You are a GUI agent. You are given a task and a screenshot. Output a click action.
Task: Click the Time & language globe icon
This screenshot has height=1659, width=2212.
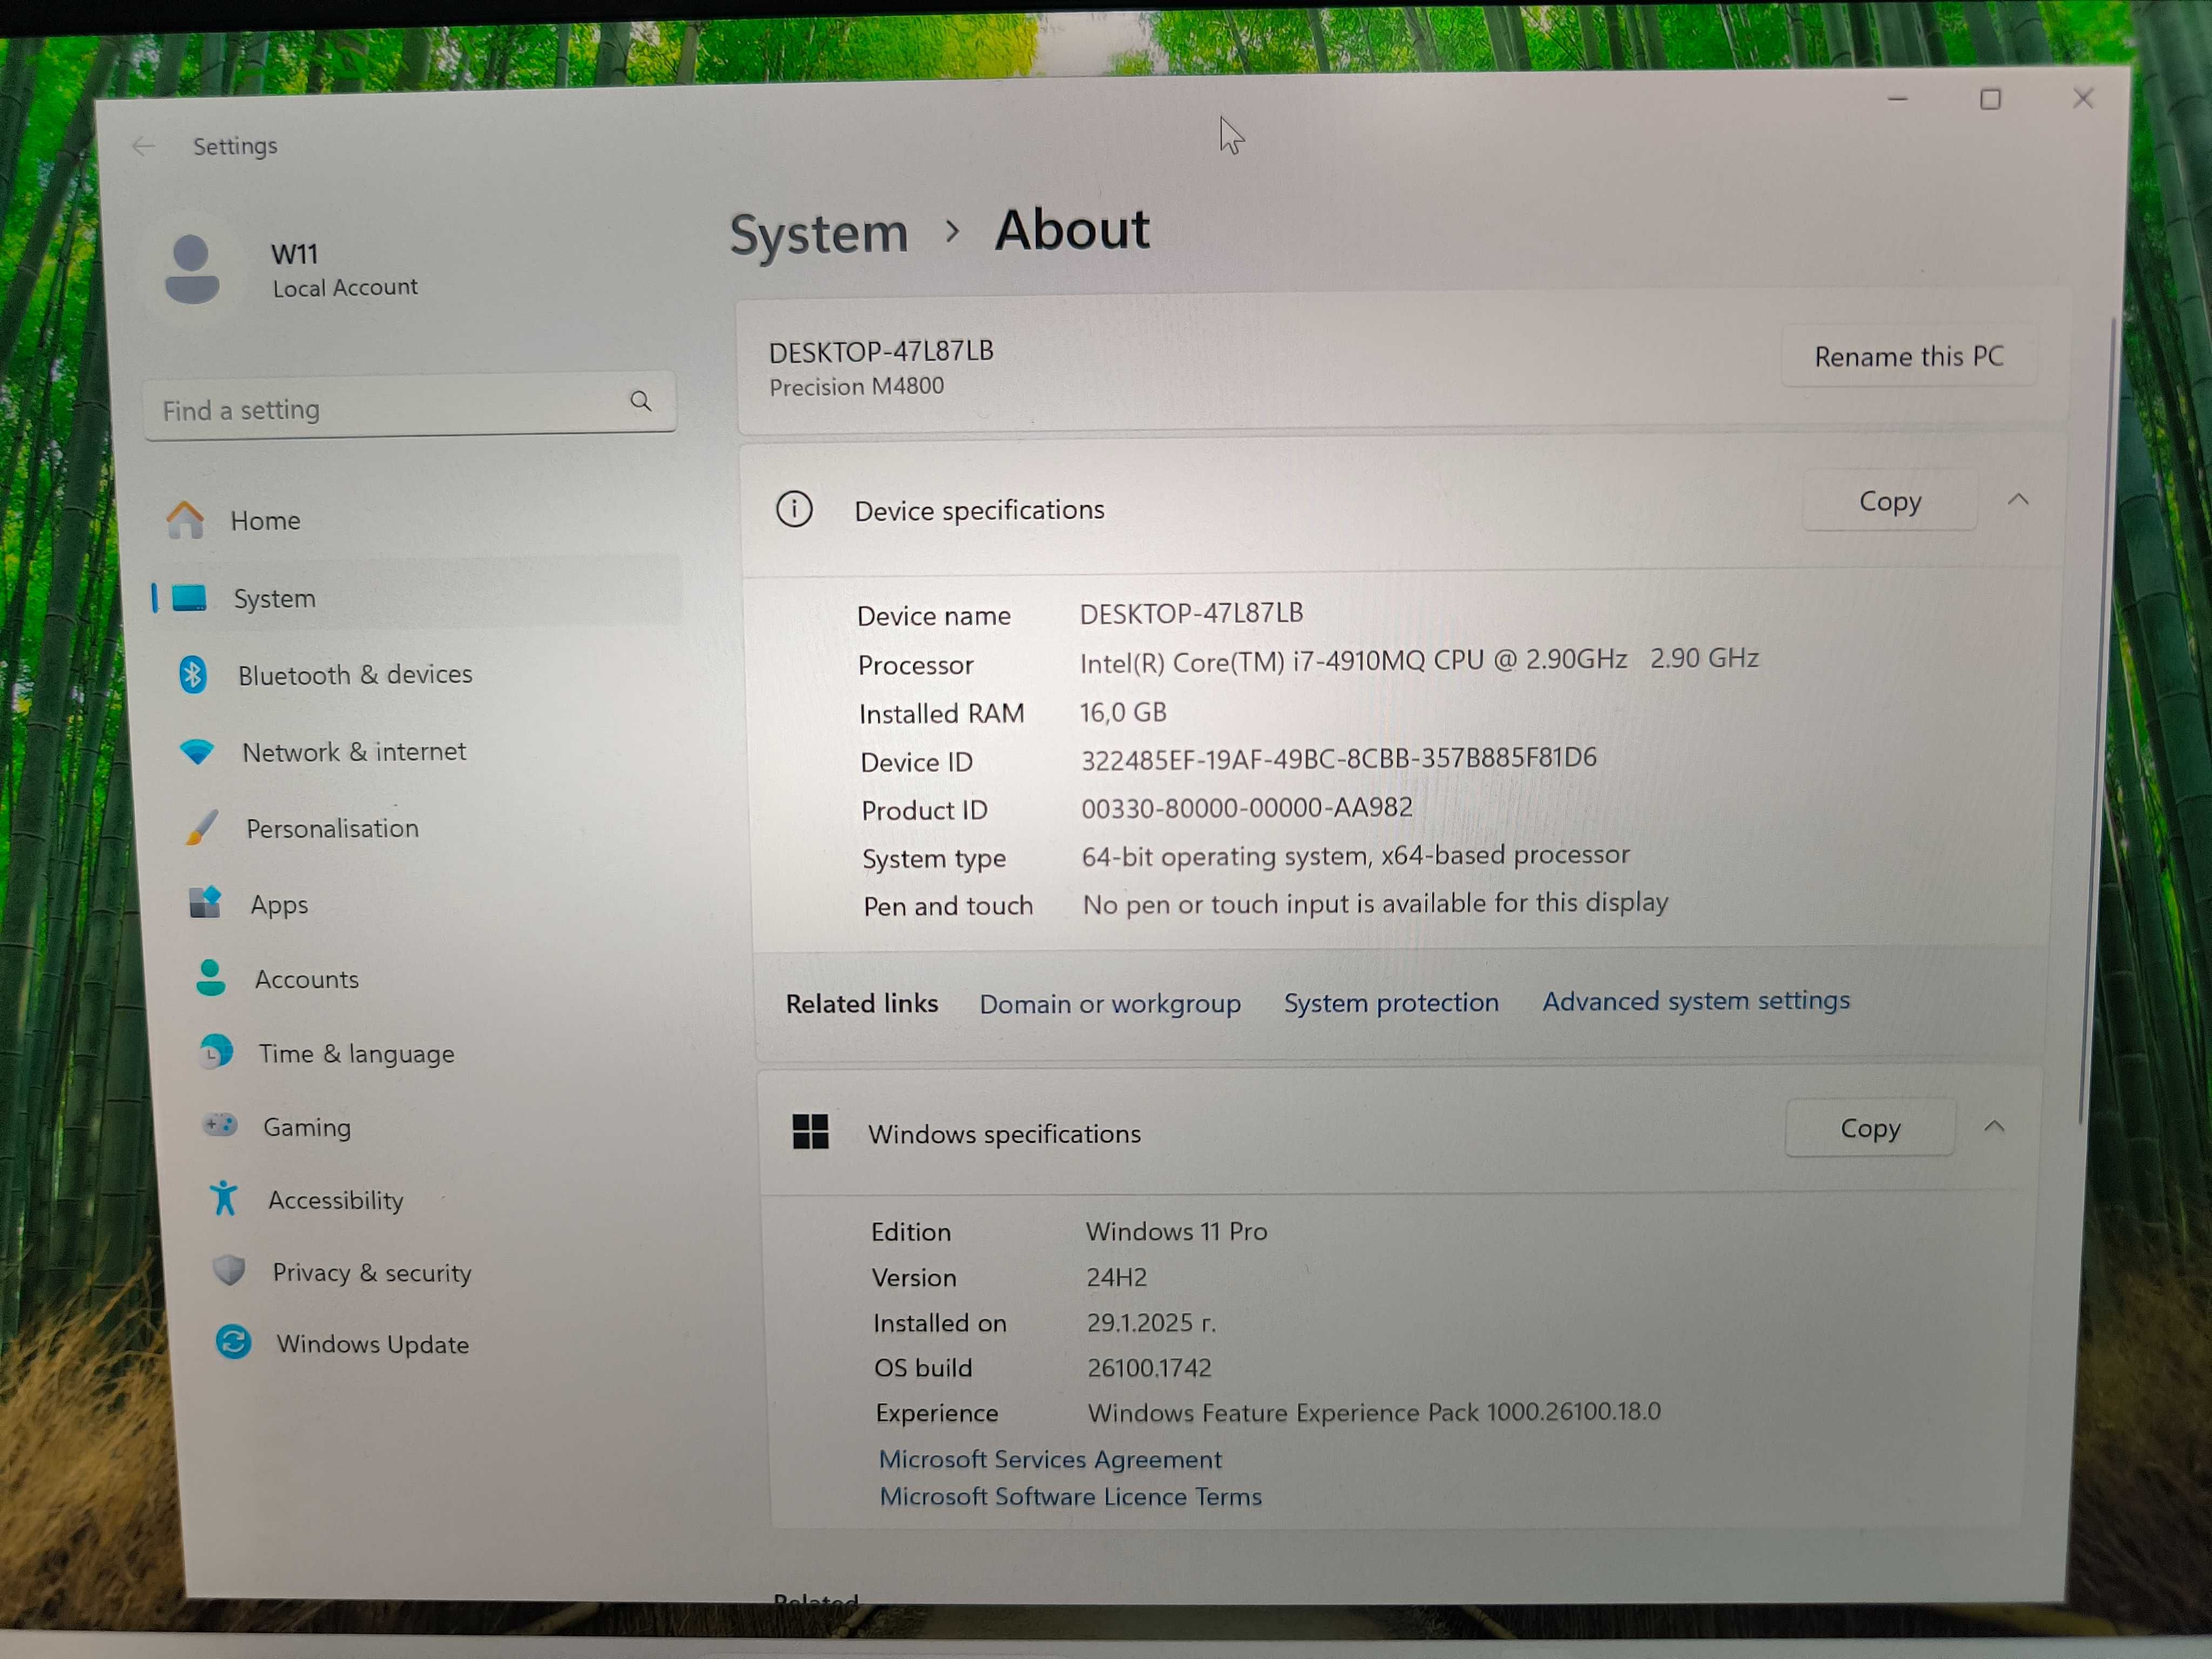pos(215,1052)
